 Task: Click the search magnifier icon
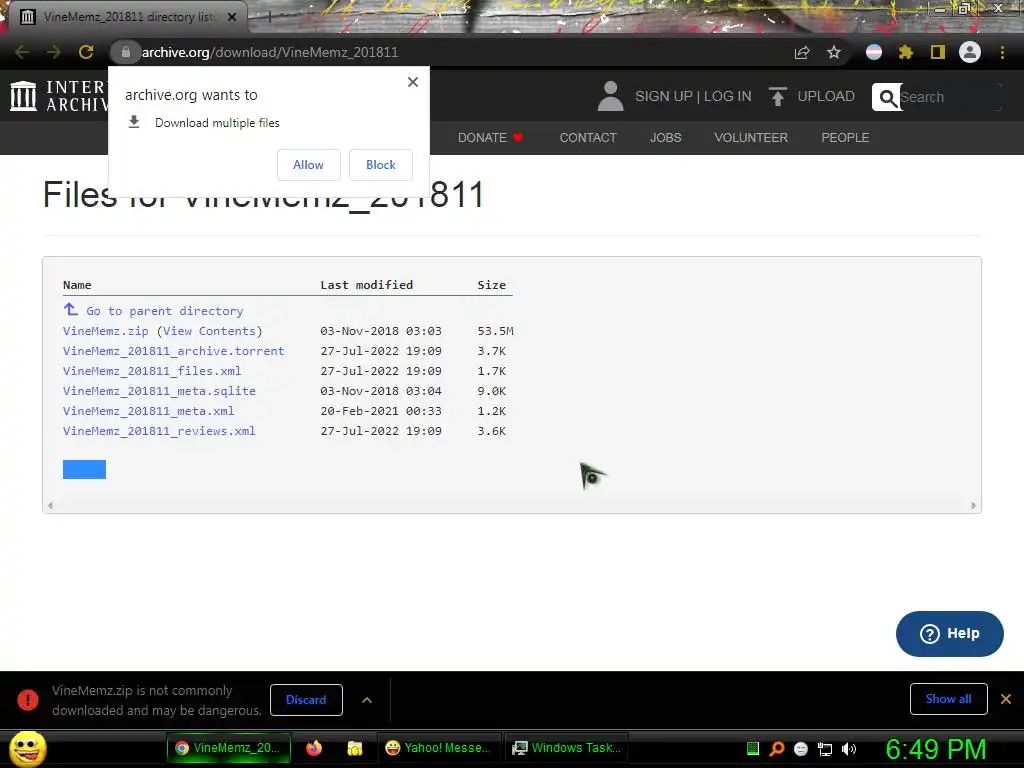tap(887, 97)
